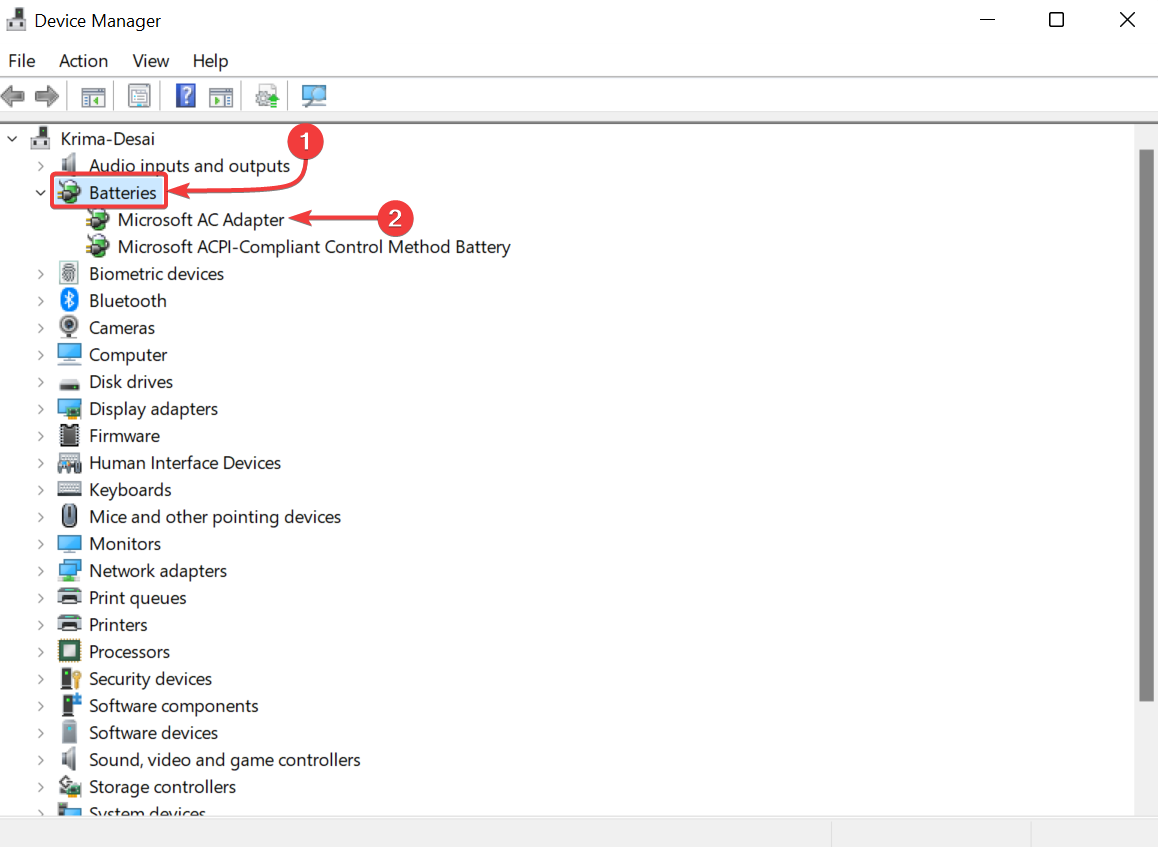Click Show/Hide Action Pane toolbar icon
This screenshot has width=1158, height=847.
point(221,96)
